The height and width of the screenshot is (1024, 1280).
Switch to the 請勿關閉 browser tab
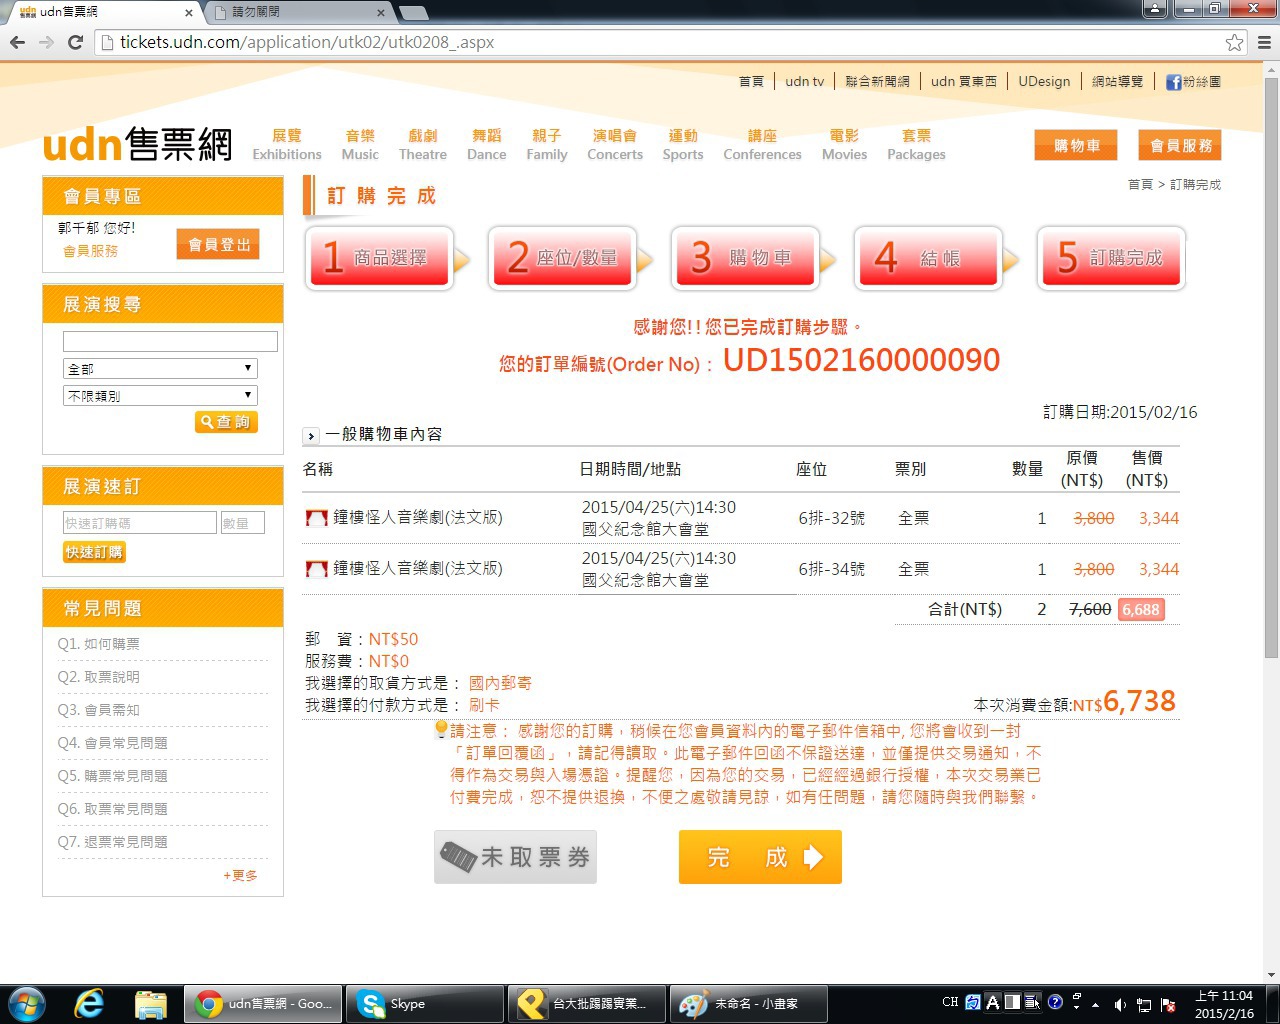point(298,12)
